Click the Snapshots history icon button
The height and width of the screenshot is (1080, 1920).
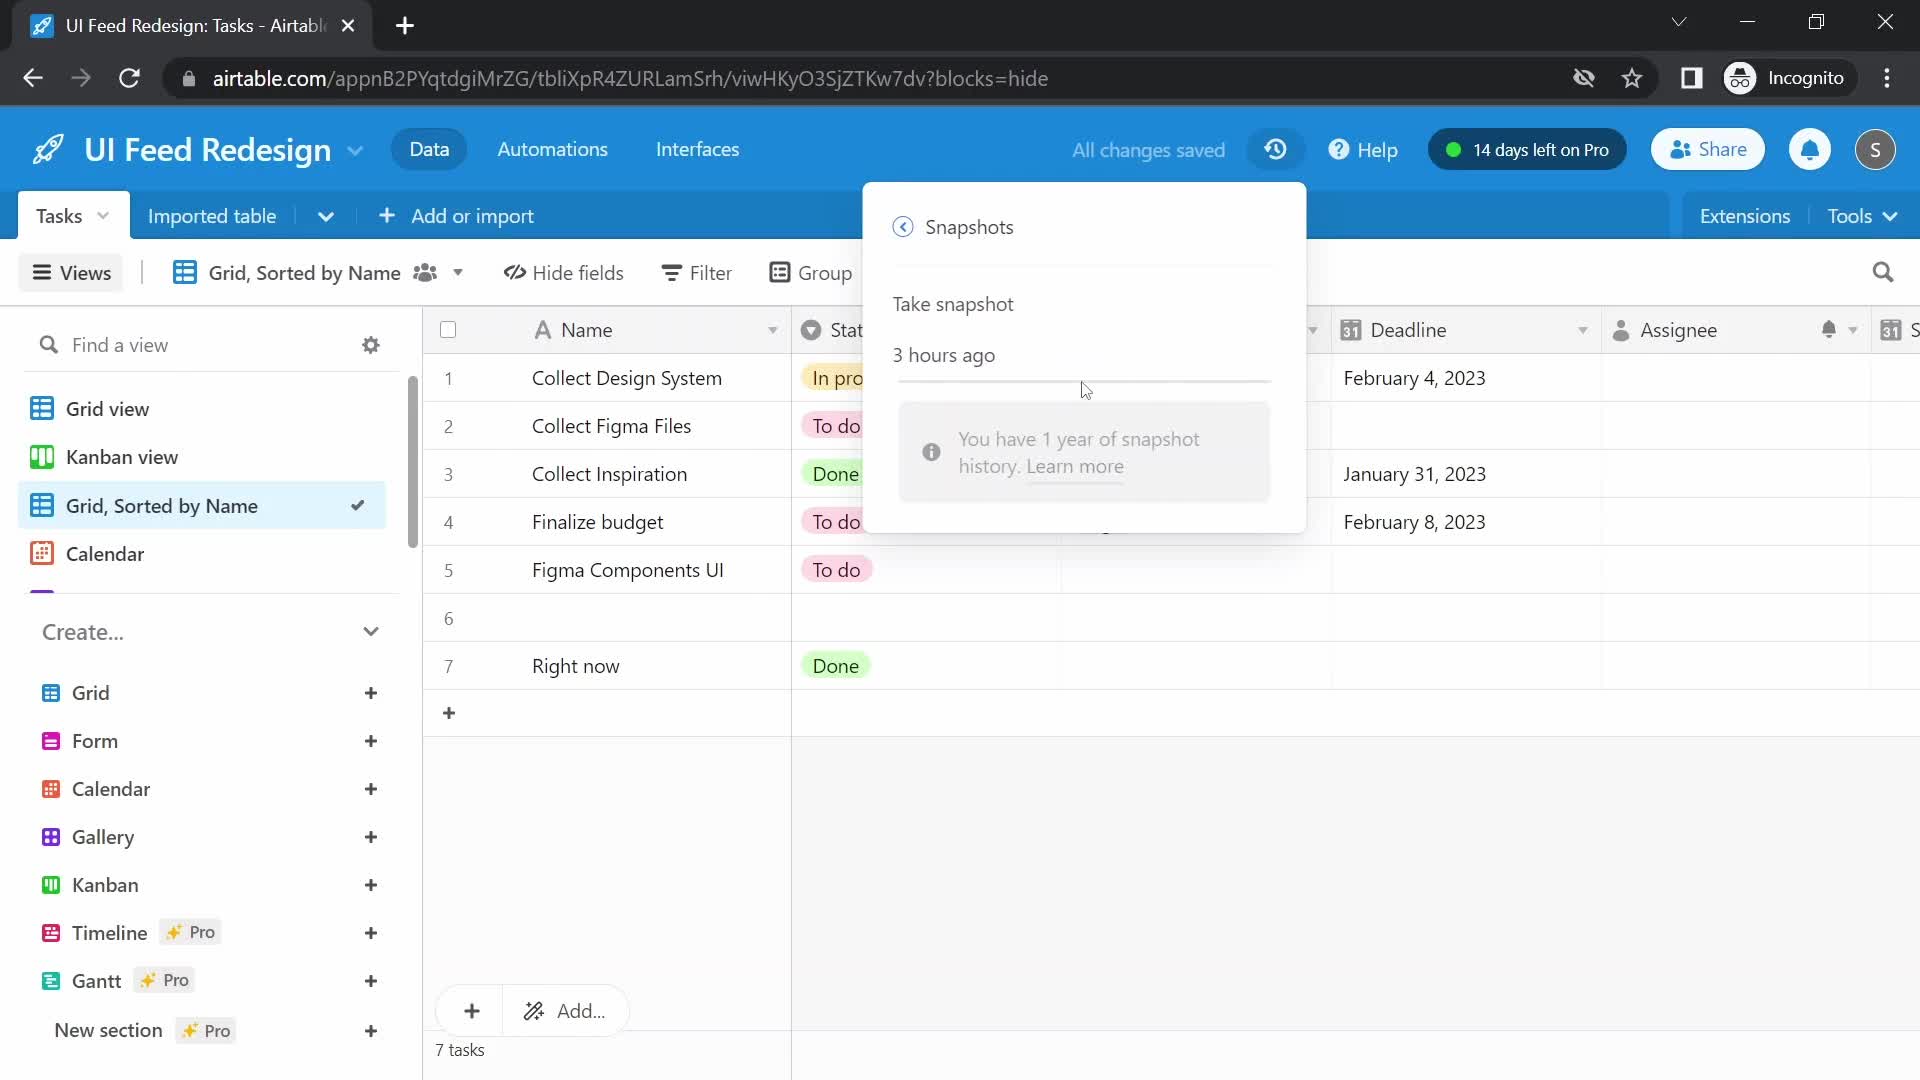pos(1276,149)
